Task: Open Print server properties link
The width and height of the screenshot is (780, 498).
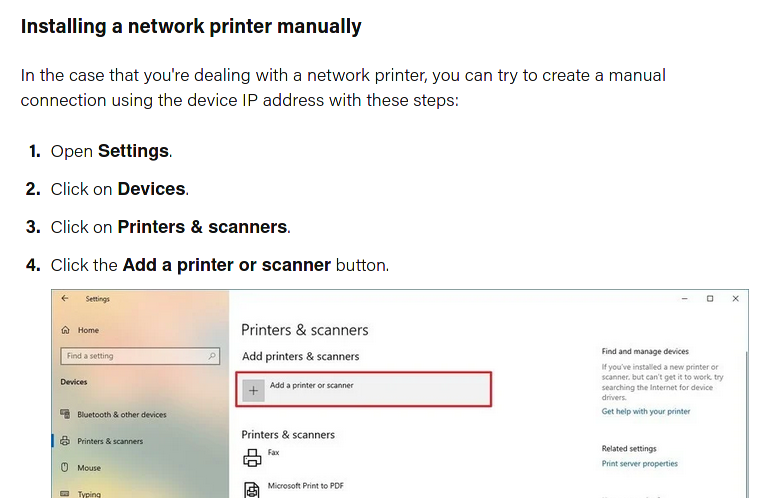Action: [640, 464]
